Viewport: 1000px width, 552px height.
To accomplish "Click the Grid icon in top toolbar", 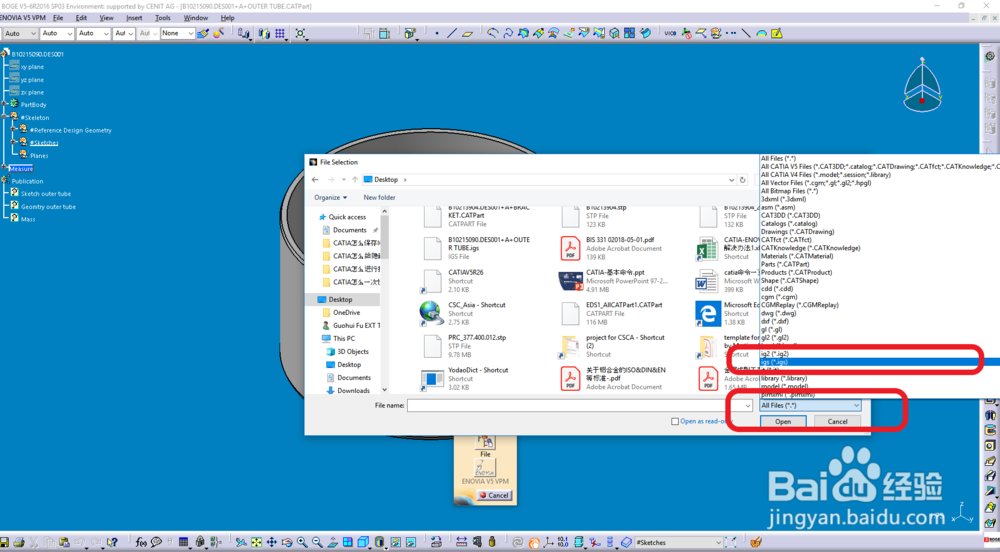I will point(280,33).
